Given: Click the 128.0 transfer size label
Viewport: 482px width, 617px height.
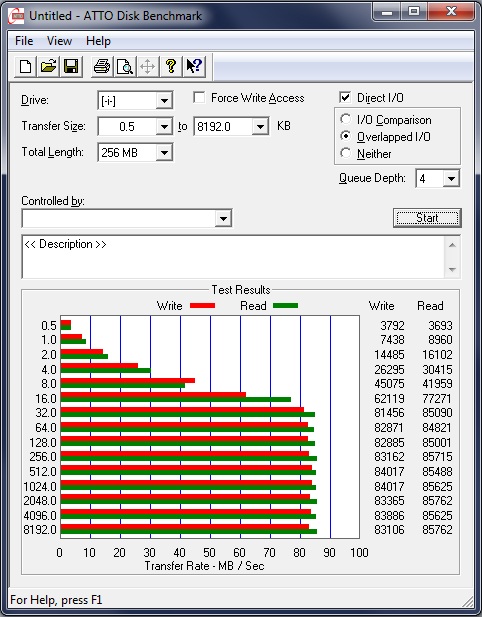Looking at the screenshot, I should 43,443.
